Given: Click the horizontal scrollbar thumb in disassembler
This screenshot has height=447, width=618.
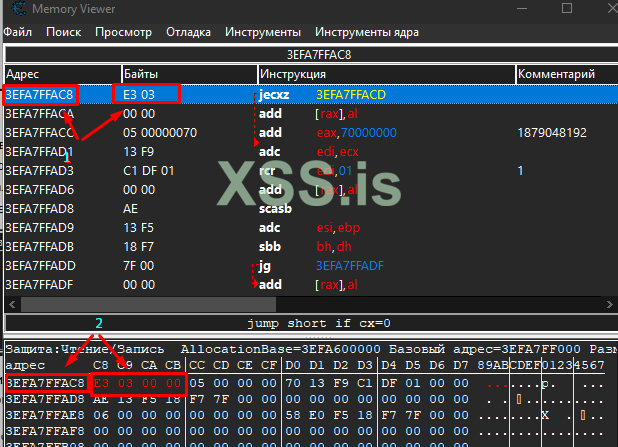Looking at the screenshot, I should 148,304.
